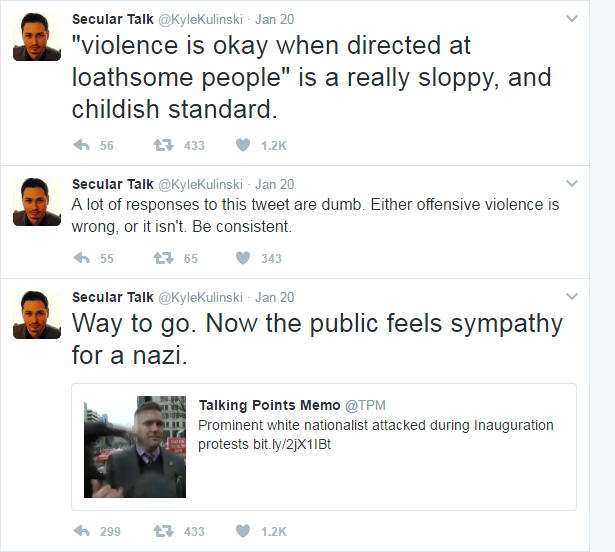Click the quoted tweet's video thumbnail
615x552 pixels.
pos(135,447)
